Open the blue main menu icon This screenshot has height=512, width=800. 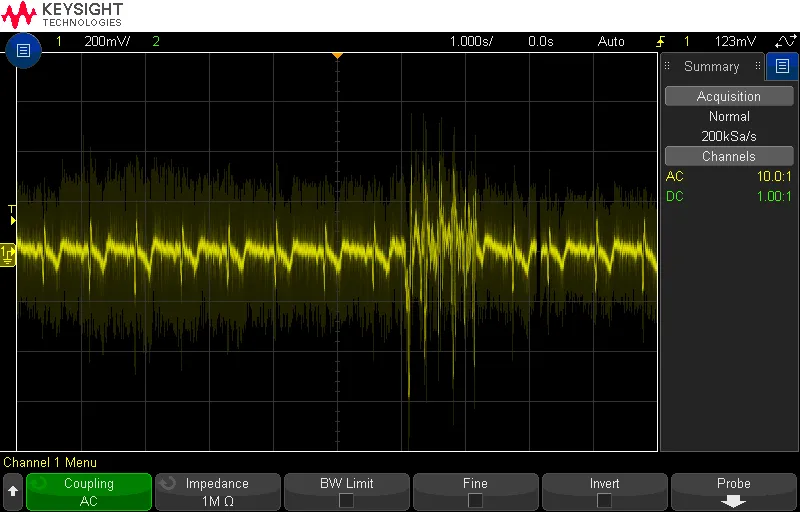23,50
